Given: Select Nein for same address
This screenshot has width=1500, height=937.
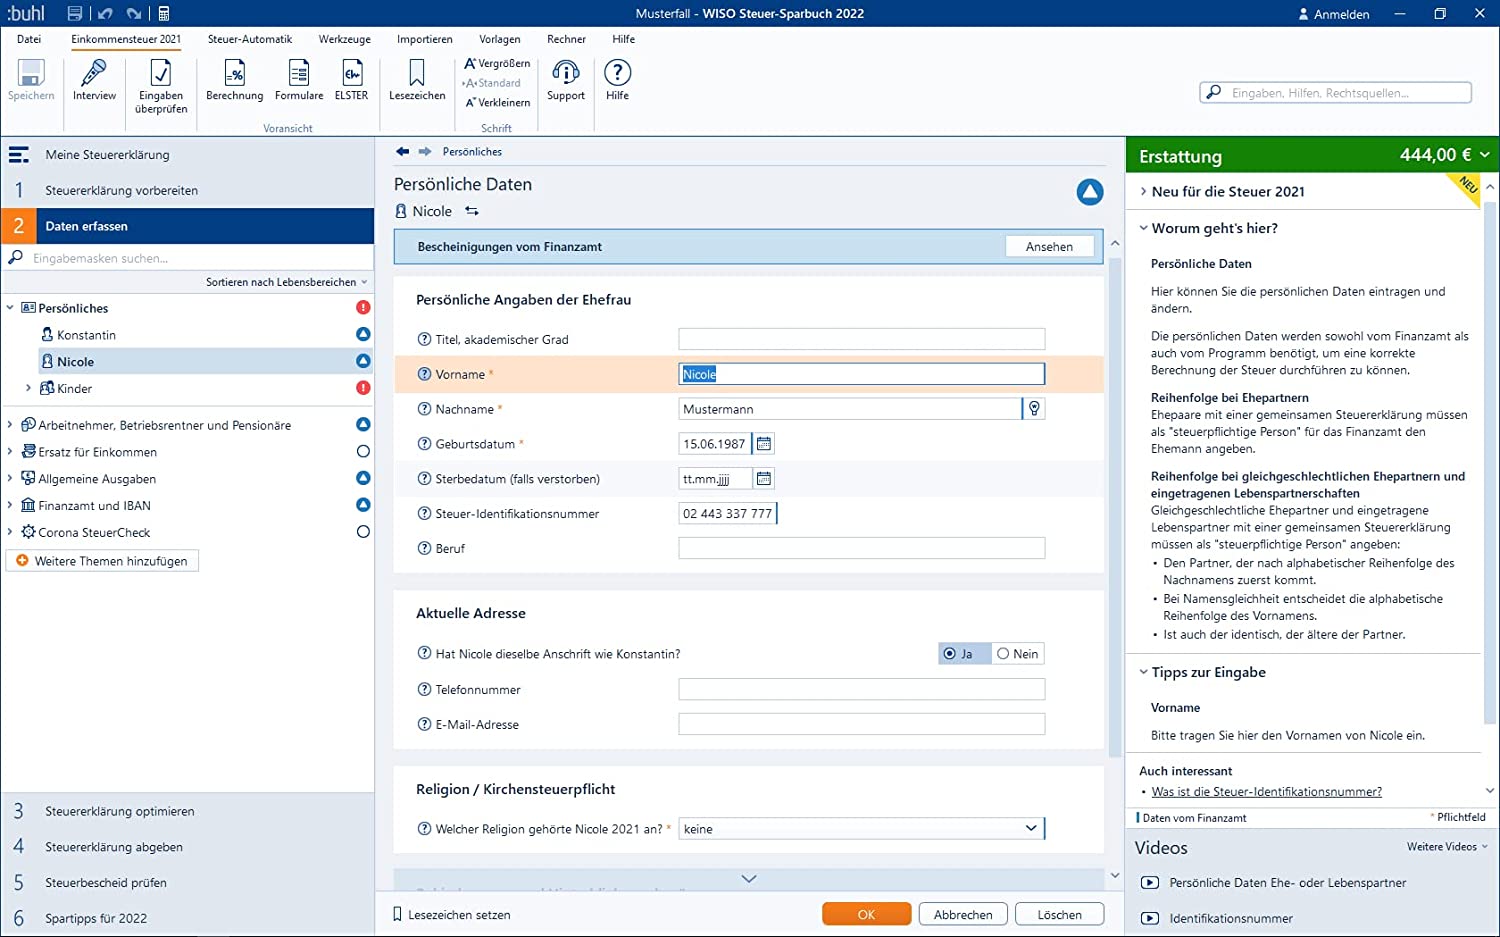Looking at the screenshot, I should click(1017, 654).
